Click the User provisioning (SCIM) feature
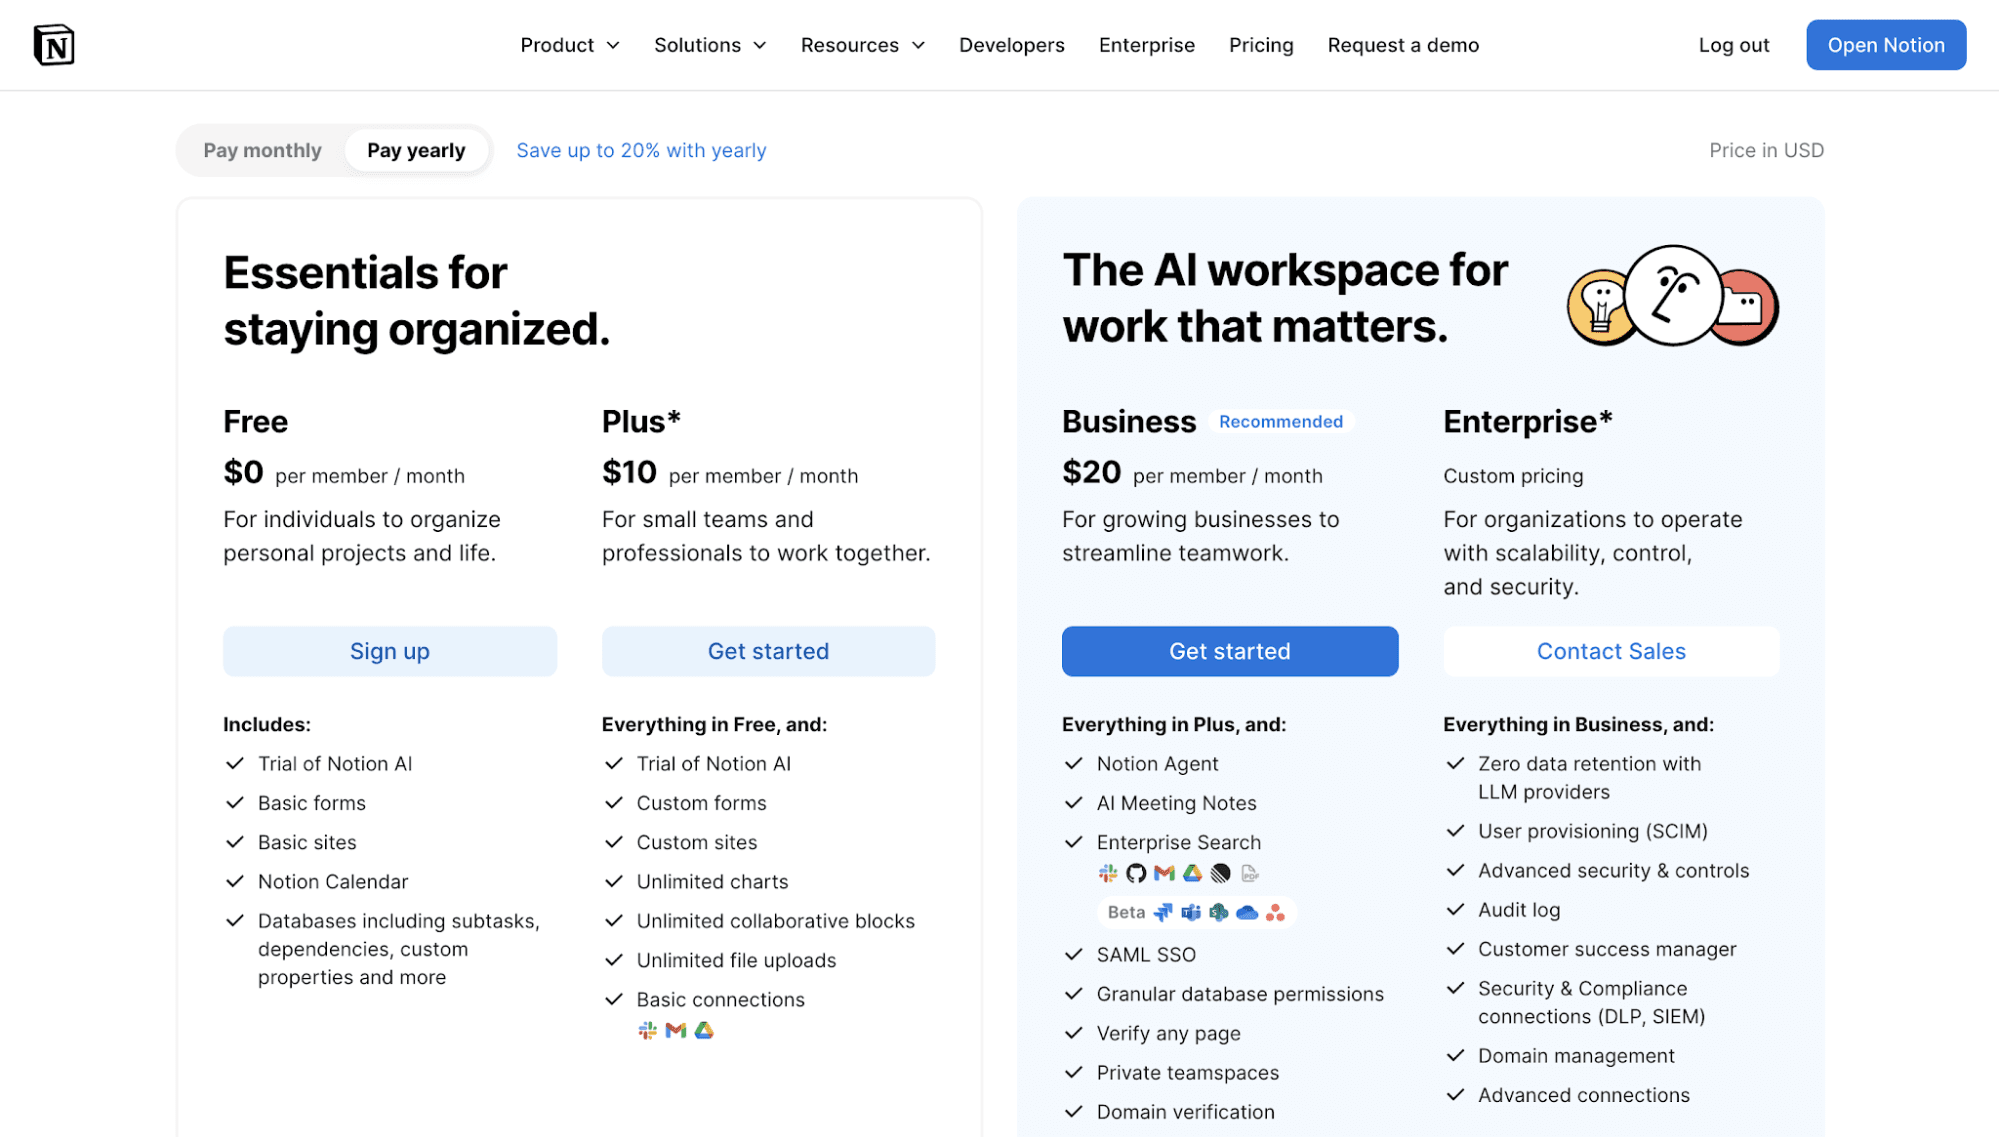Screen dimensions: 1999x1138 [1593, 832]
